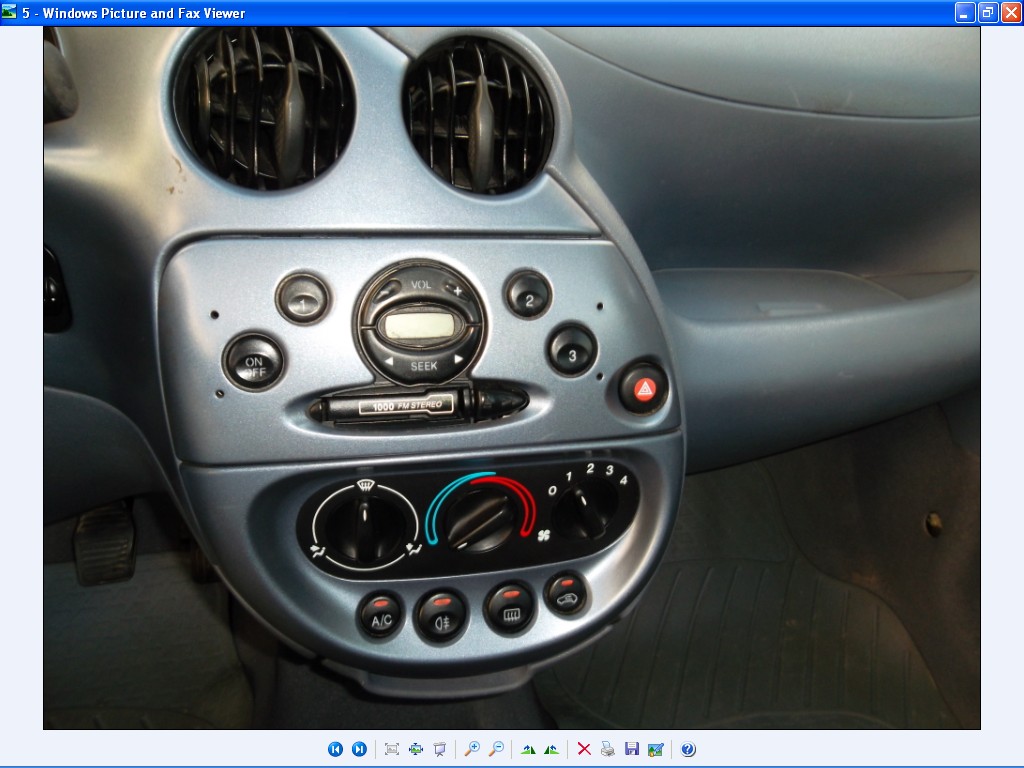The height and width of the screenshot is (768, 1024).
Task: Show image at actual size
Action: coord(416,749)
